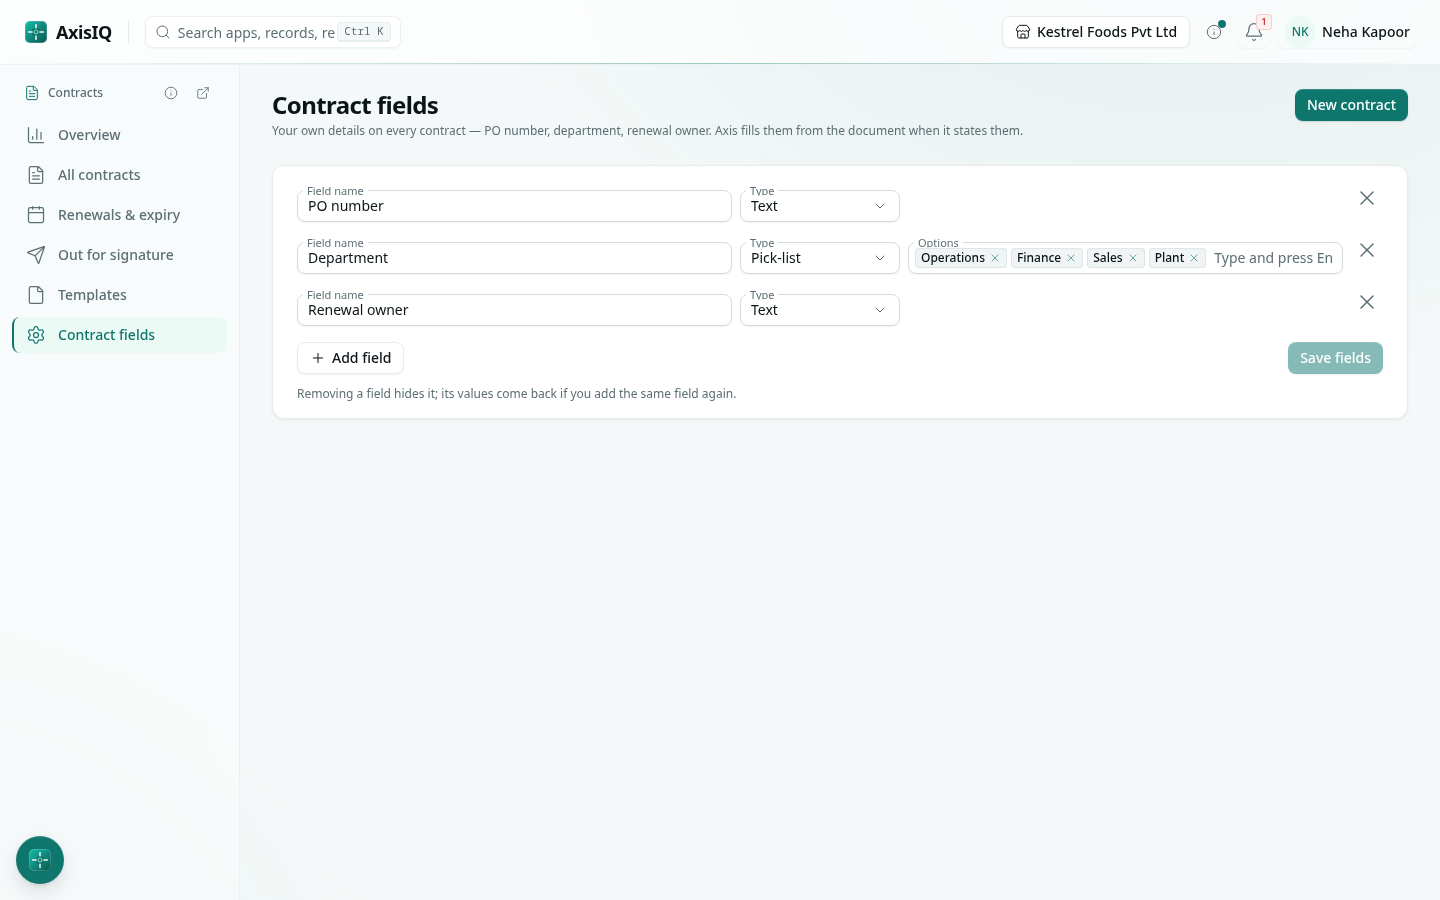Remove the Plant option chip
Viewport: 1440px width, 900px height.
pyautogui.click(x=1194, y=258)
